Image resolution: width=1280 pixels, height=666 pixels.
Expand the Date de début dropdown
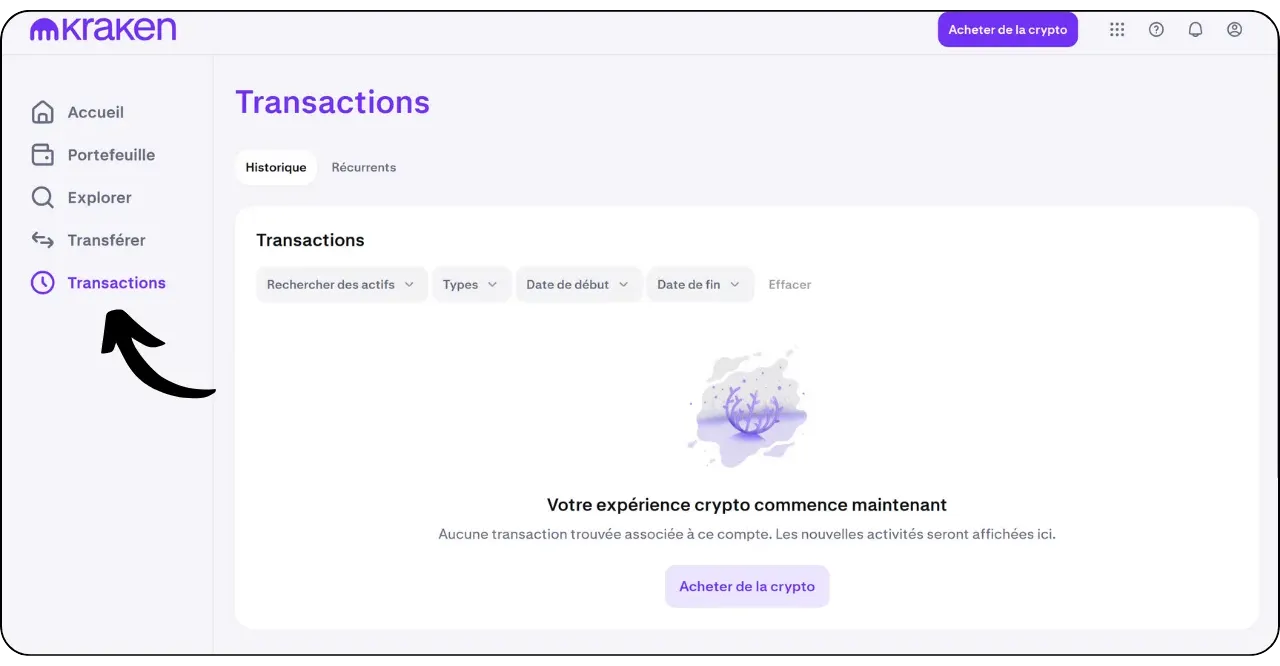click(578, 285)
